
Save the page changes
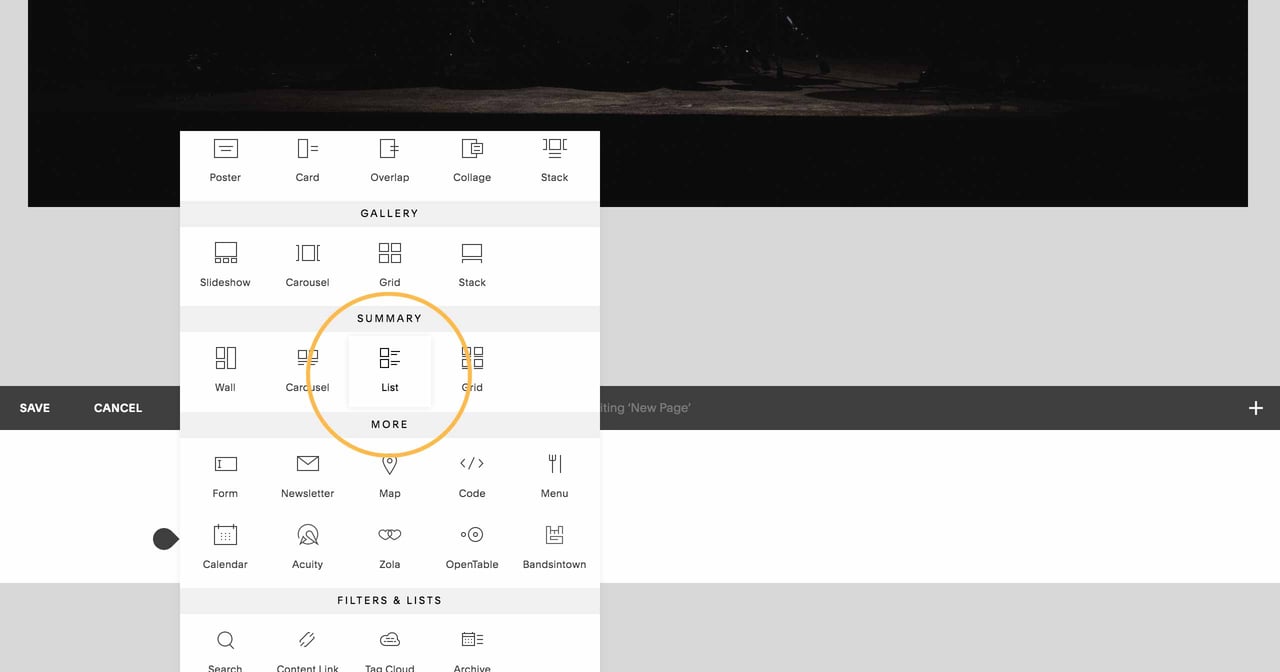[34, 408]
